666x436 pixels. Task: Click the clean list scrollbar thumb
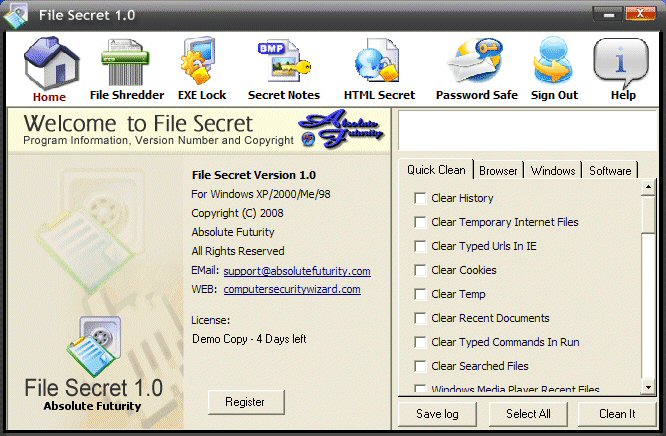648,214
